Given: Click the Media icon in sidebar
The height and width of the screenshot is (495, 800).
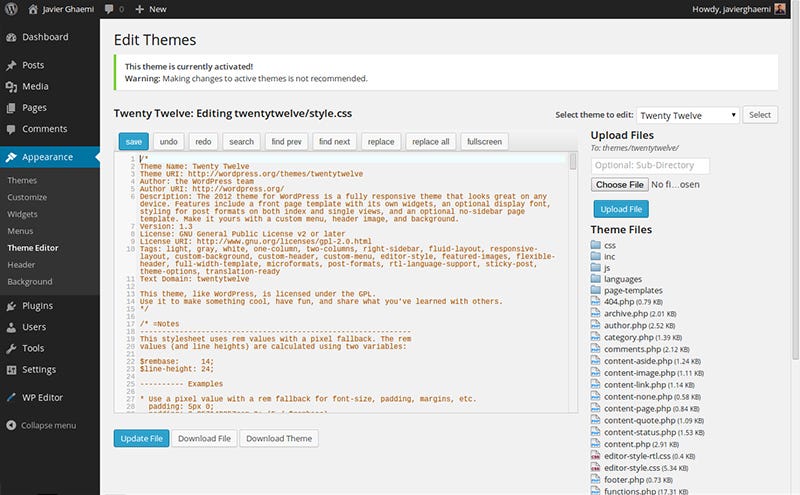Looking at the screenshot, I should point(11,87).
